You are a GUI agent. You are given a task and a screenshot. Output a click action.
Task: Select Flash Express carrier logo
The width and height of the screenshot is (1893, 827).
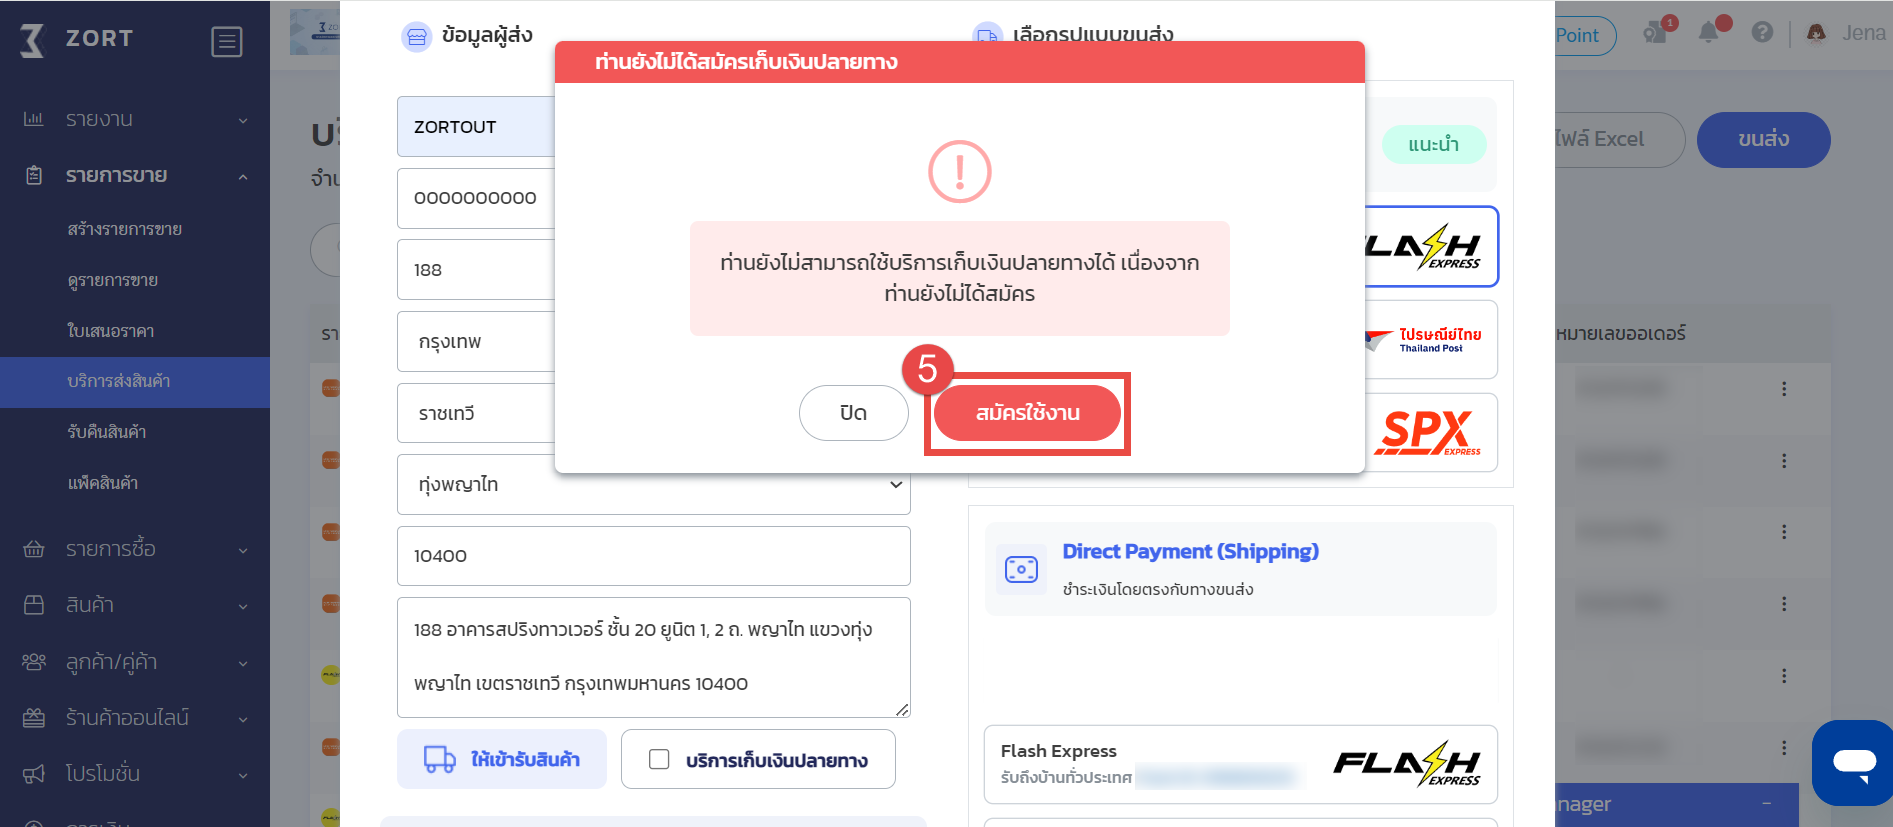coord(1431,246)
